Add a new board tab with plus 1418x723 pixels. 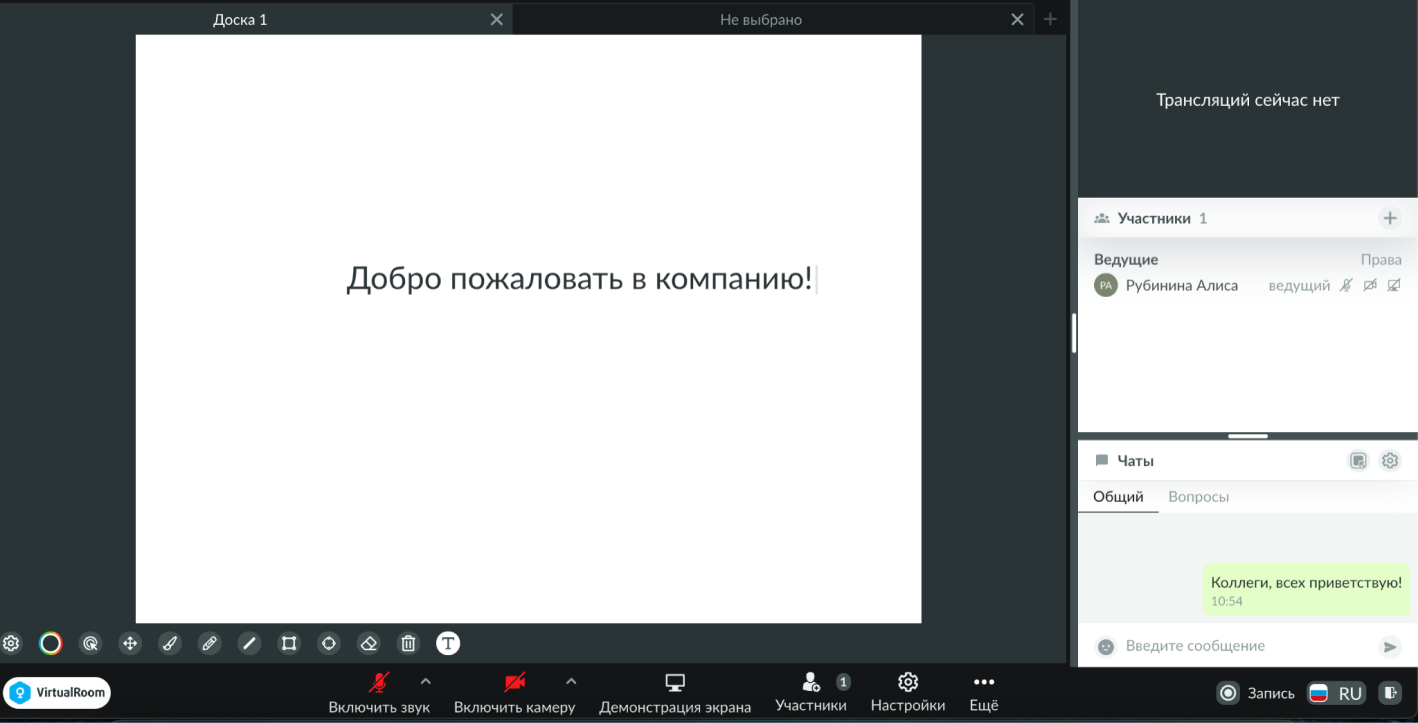[1050, 19]
